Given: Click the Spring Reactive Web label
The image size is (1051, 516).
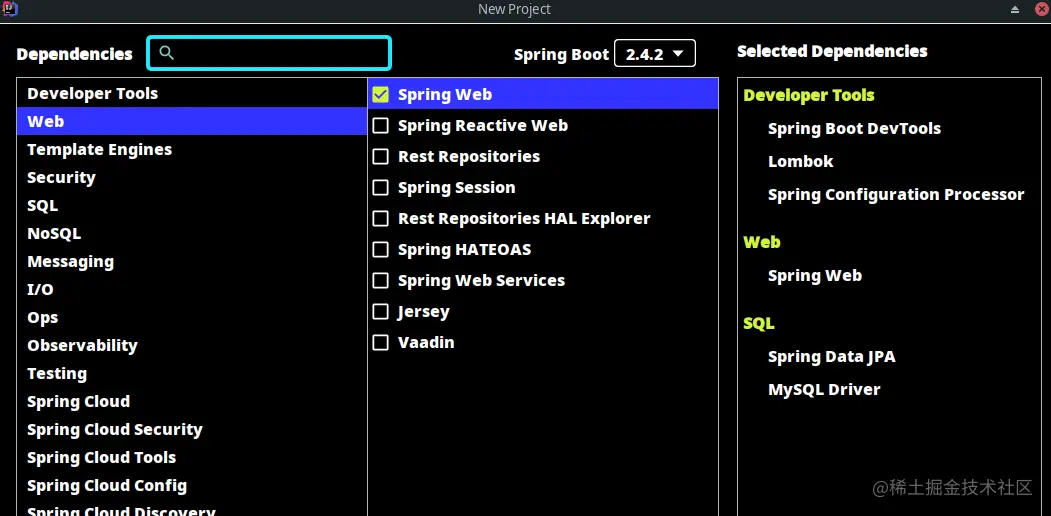Looking at the screenshot, I should pyautogui.click(x=483, y=126).
